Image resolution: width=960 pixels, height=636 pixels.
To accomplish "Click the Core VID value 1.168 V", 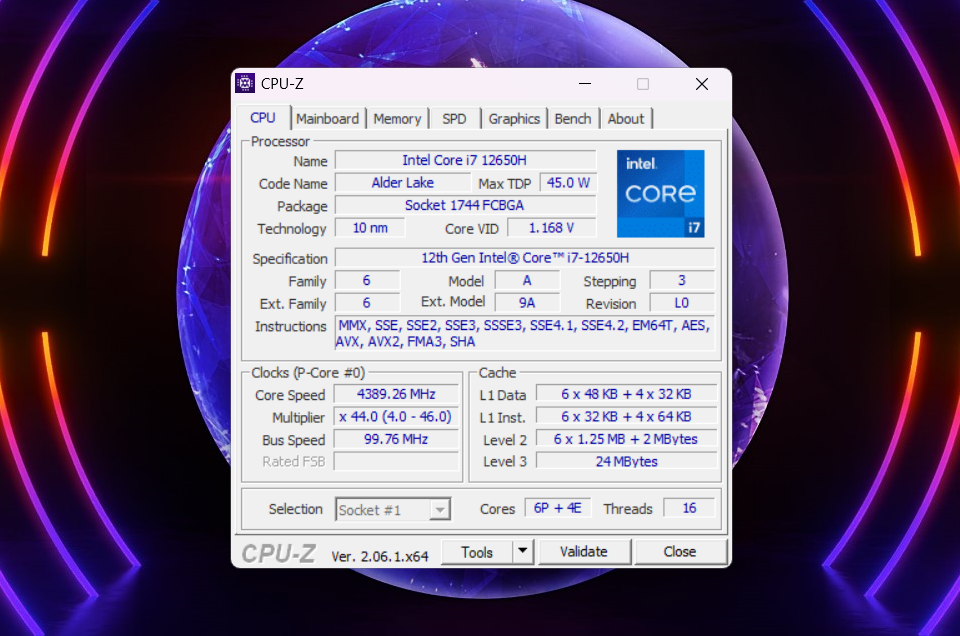I will click(552, 228).
